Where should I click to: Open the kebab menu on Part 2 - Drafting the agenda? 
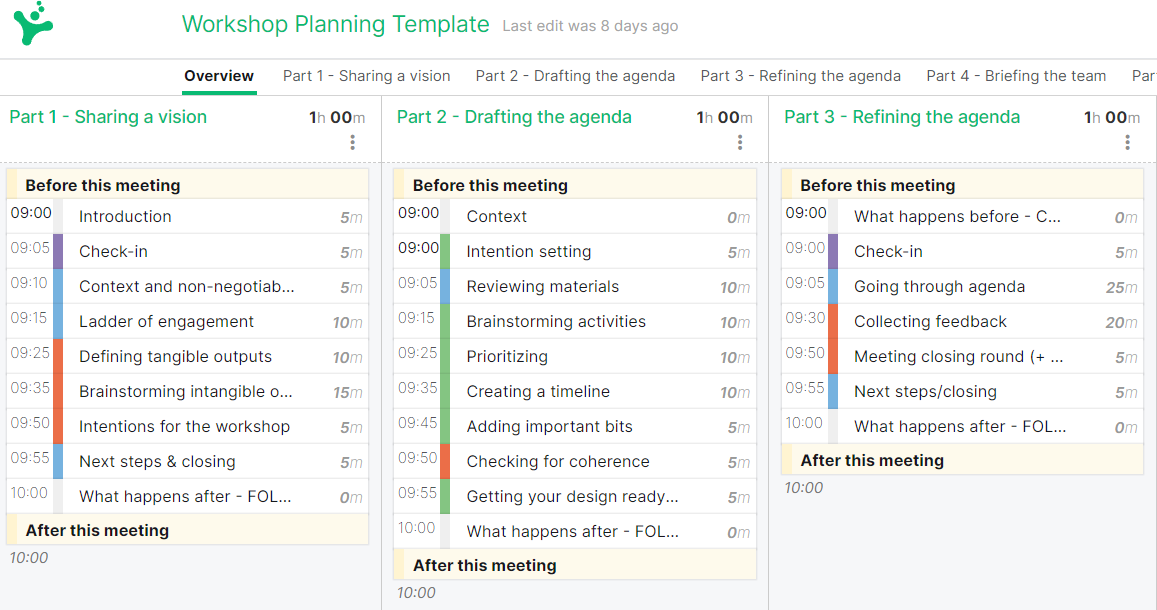coord(739,142)
